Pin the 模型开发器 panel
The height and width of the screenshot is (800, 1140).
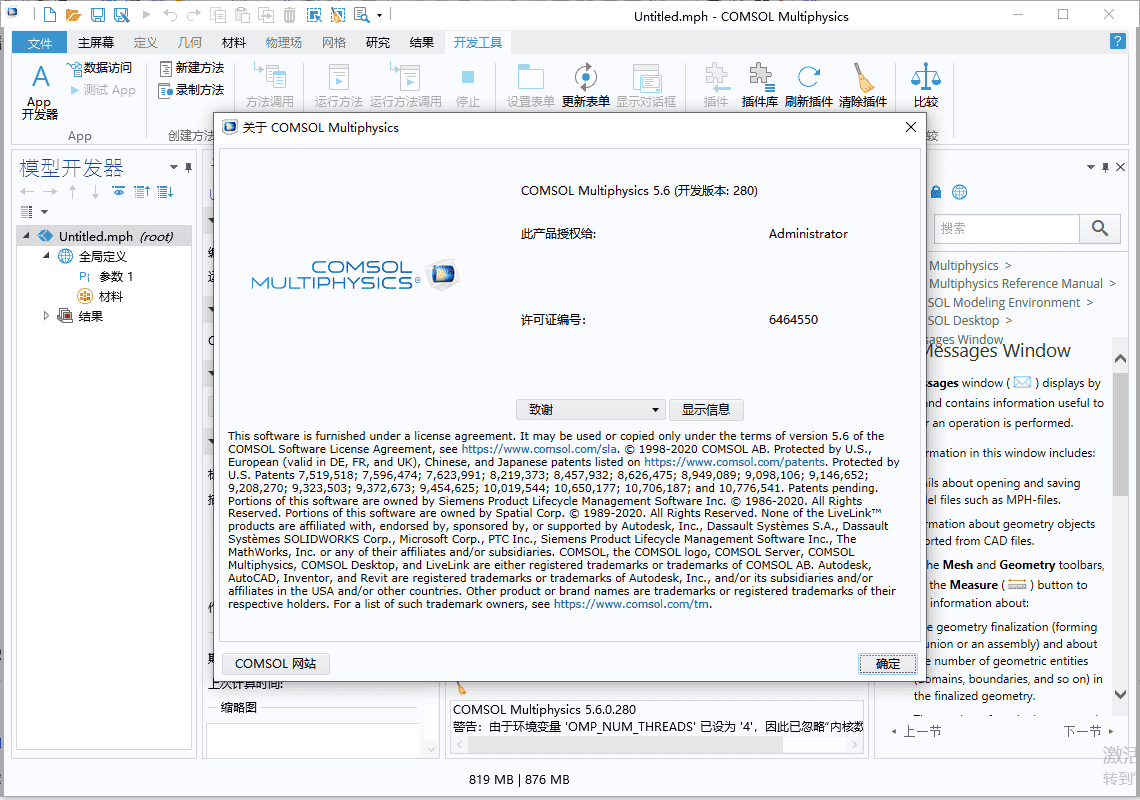pyautogui.click(x=188, y=167)
